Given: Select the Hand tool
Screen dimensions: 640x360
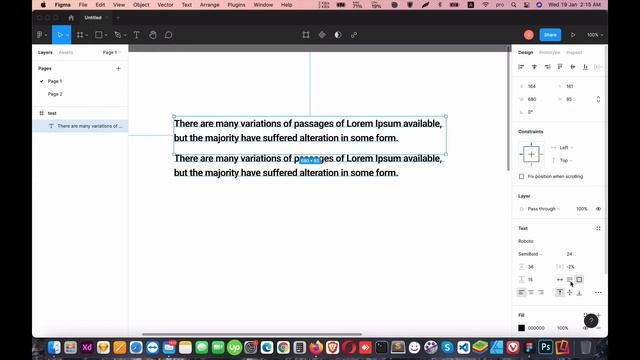Looking at the screenshot, I should pyautogui.click(x=153, y=35).
